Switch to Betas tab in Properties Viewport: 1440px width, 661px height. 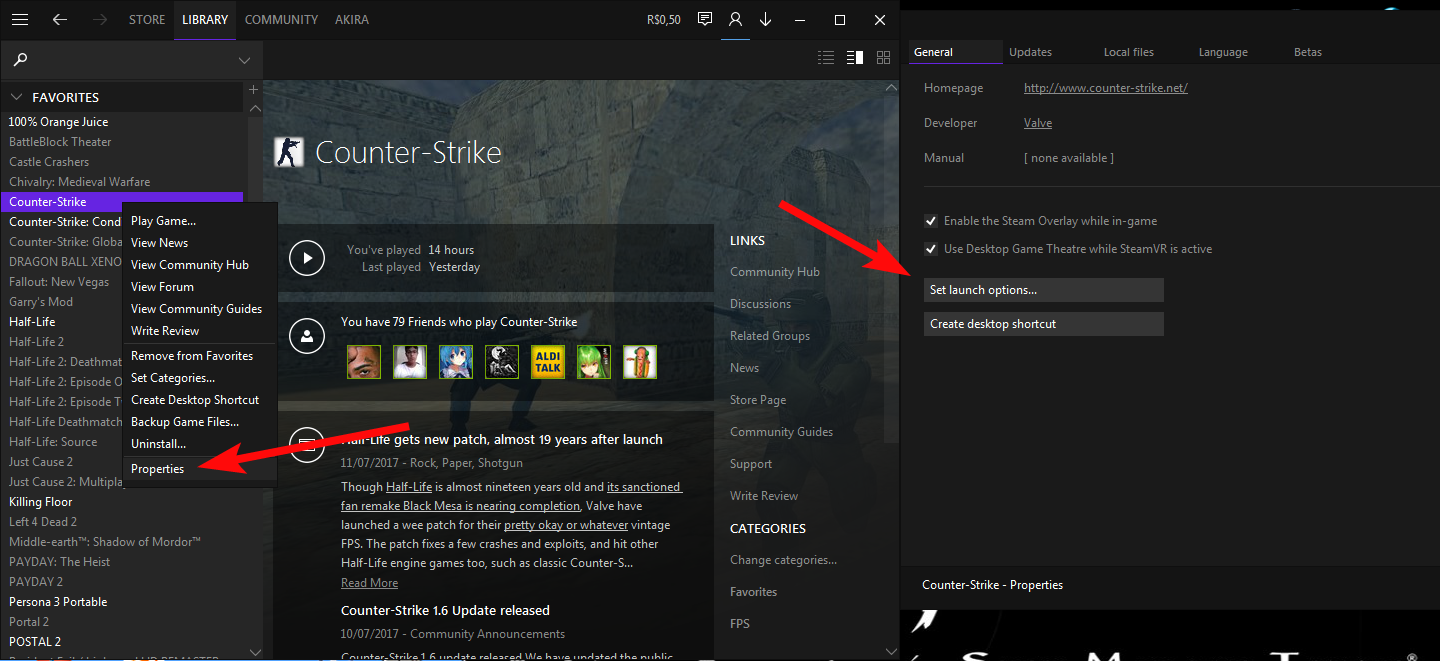(x=1307, y=52)
